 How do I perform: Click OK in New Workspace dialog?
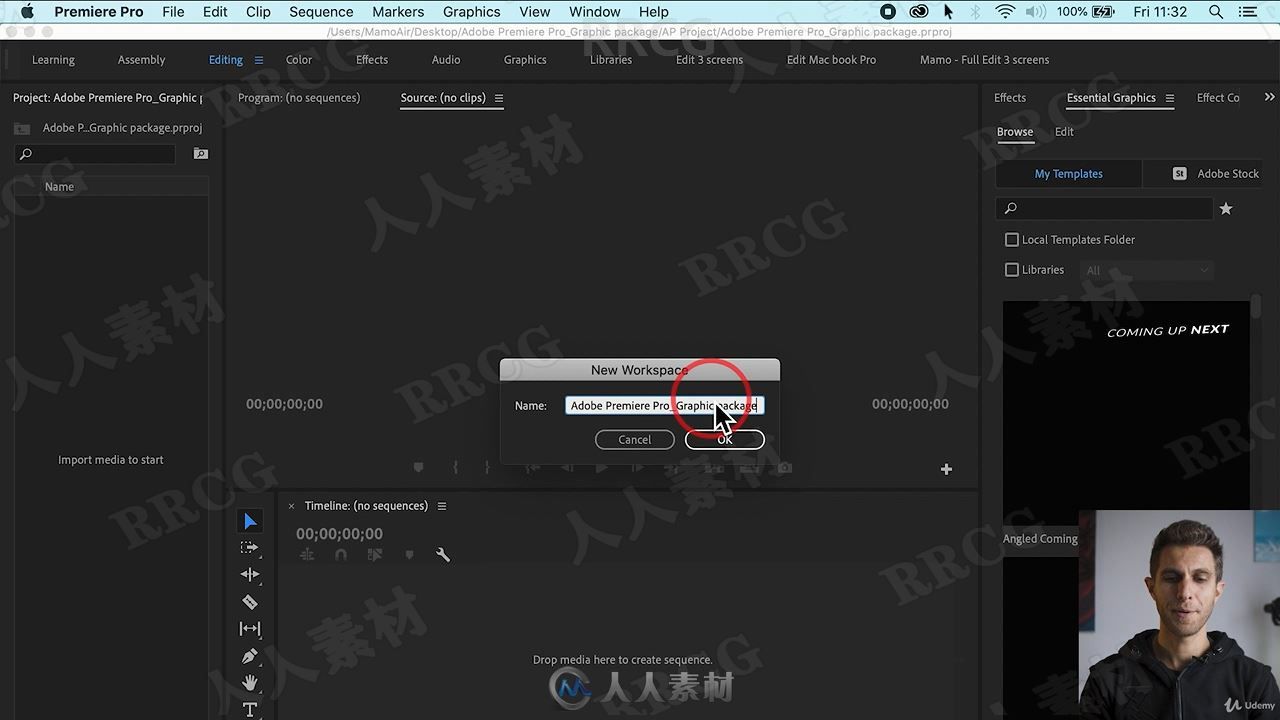coord(725,440)
